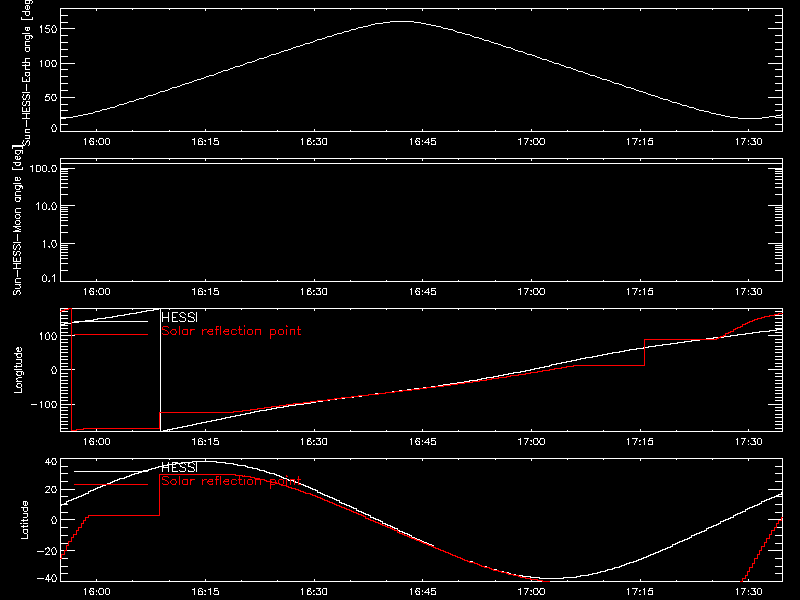The width and height of the screenshot is (800, 600).
Task: Select 16:45 time label under Longitude plot
Action: (422, 442)
